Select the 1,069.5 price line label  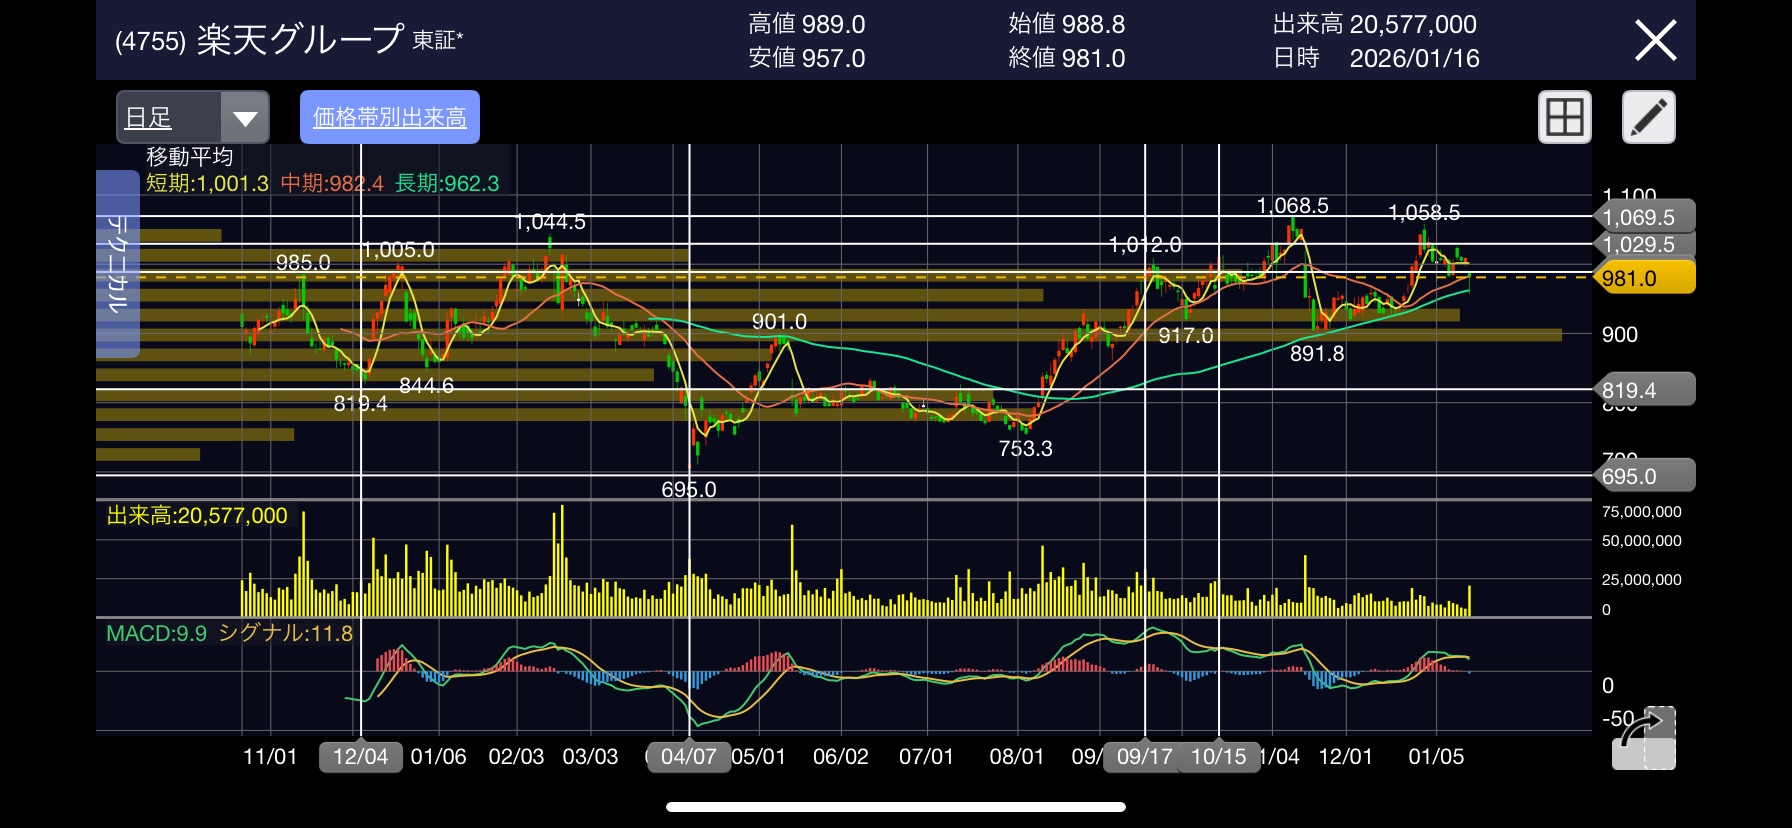click(1642, 217)
